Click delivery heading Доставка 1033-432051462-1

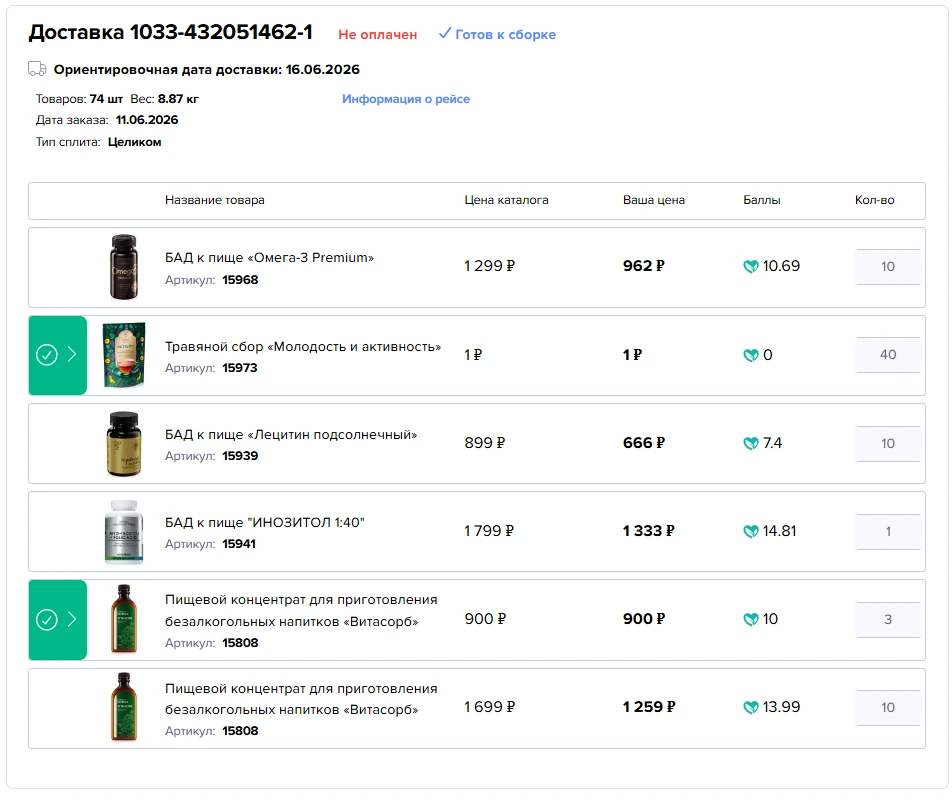tap(171, 32)
